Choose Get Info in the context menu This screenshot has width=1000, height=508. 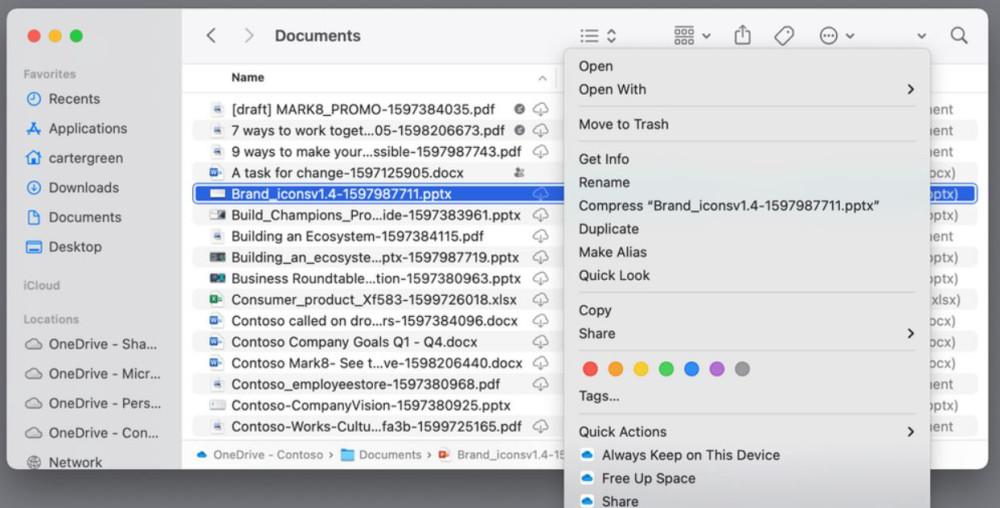coord(603,159)
